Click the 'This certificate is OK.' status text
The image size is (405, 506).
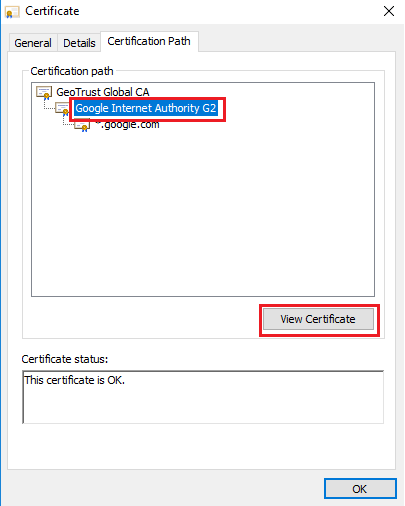pos(75,380)
